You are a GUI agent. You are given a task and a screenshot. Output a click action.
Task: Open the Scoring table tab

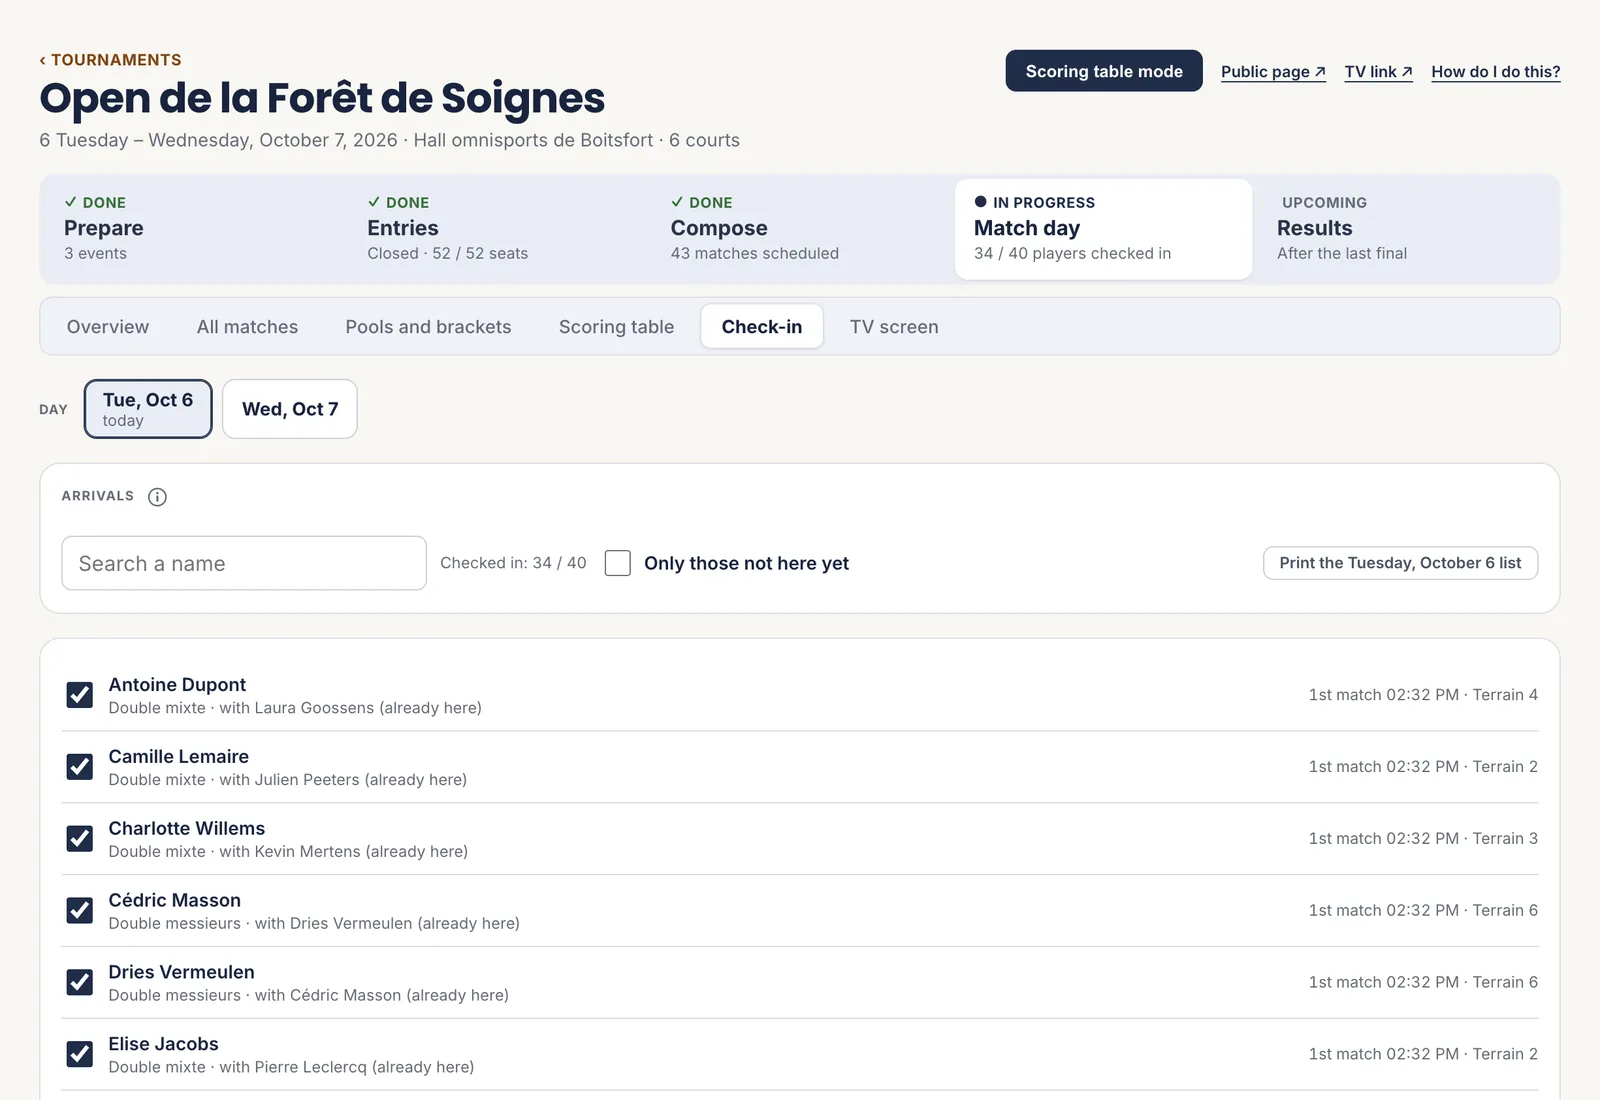point(616,327)
